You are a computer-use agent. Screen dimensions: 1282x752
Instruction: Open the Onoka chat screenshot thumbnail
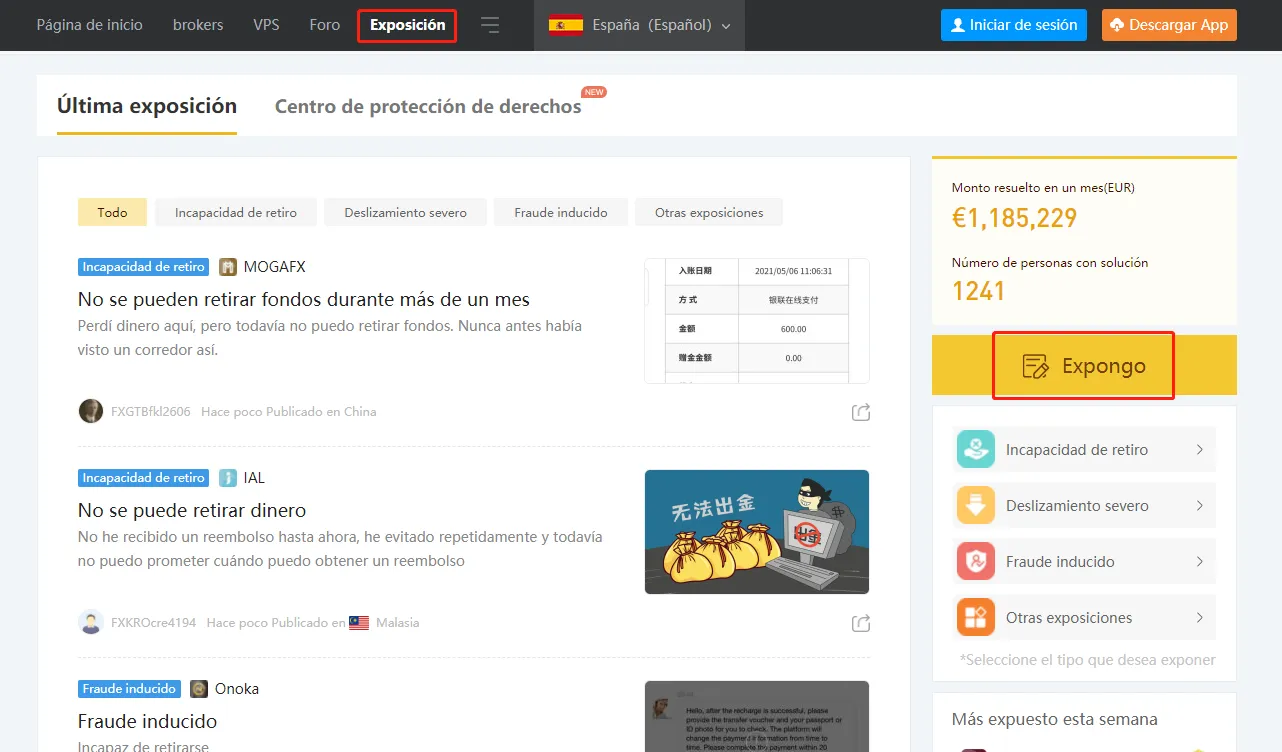[x=757, y=716]
